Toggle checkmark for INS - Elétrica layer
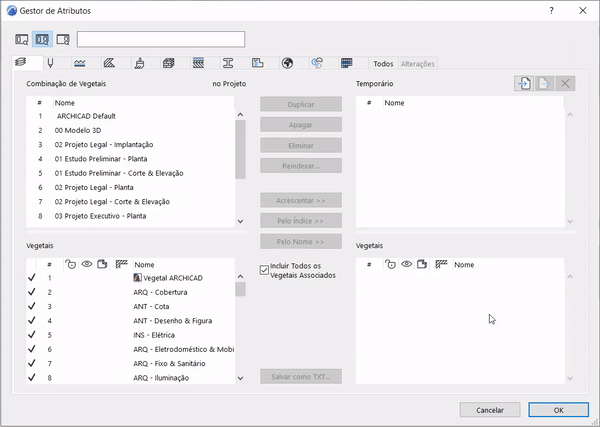The width and height of the screenshot is (600, 427). coord(32,334)
